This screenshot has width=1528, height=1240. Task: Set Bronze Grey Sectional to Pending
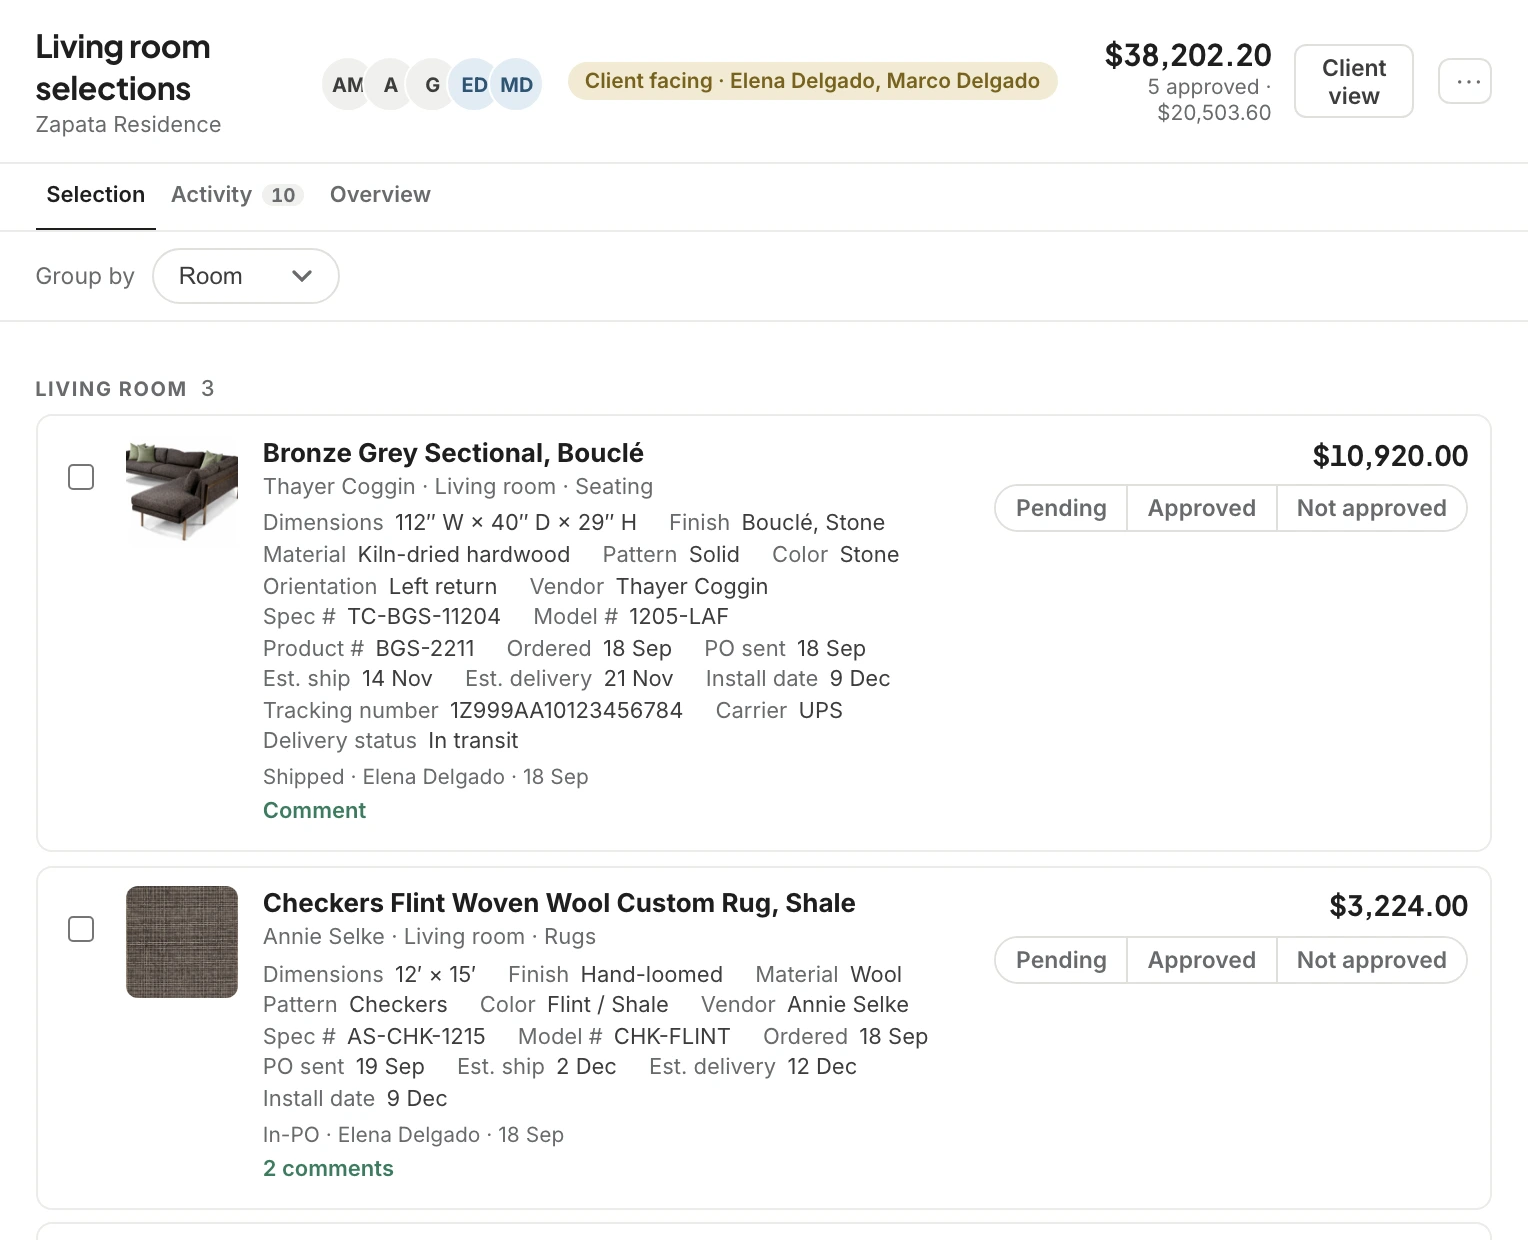click(1061, 508)
